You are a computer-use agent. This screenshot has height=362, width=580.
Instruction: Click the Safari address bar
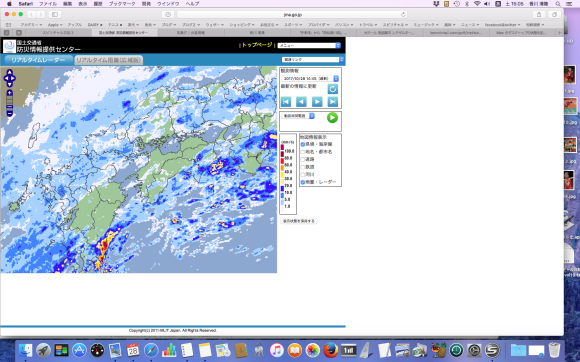tap(292, 14)
